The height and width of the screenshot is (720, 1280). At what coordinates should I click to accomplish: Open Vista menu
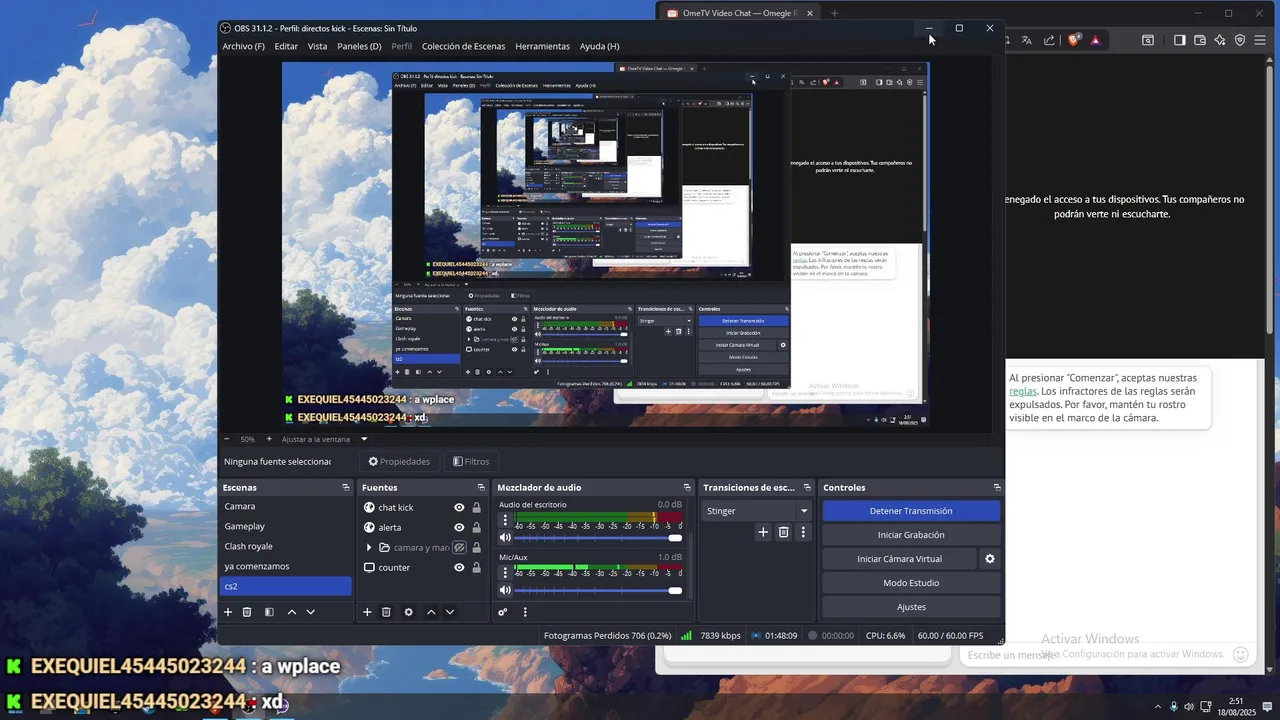317,46
